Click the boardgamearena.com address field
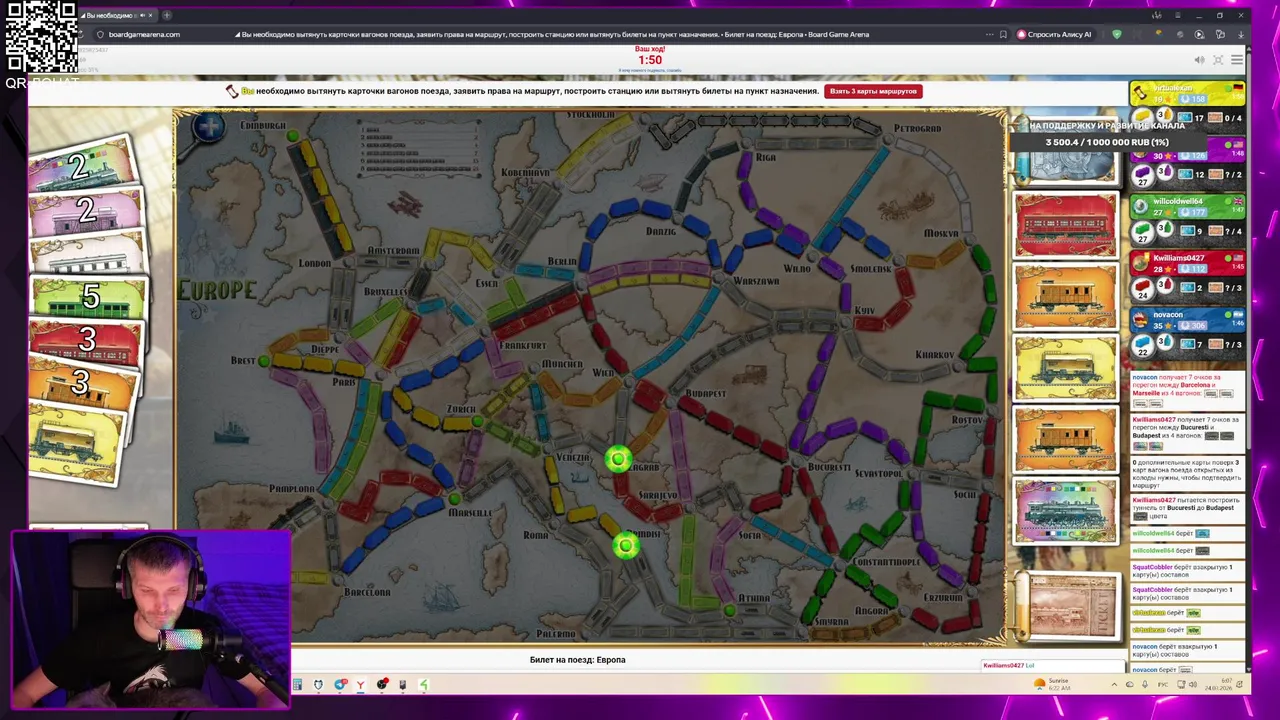This screenshot has height=720, width=1280. point(144,34)
